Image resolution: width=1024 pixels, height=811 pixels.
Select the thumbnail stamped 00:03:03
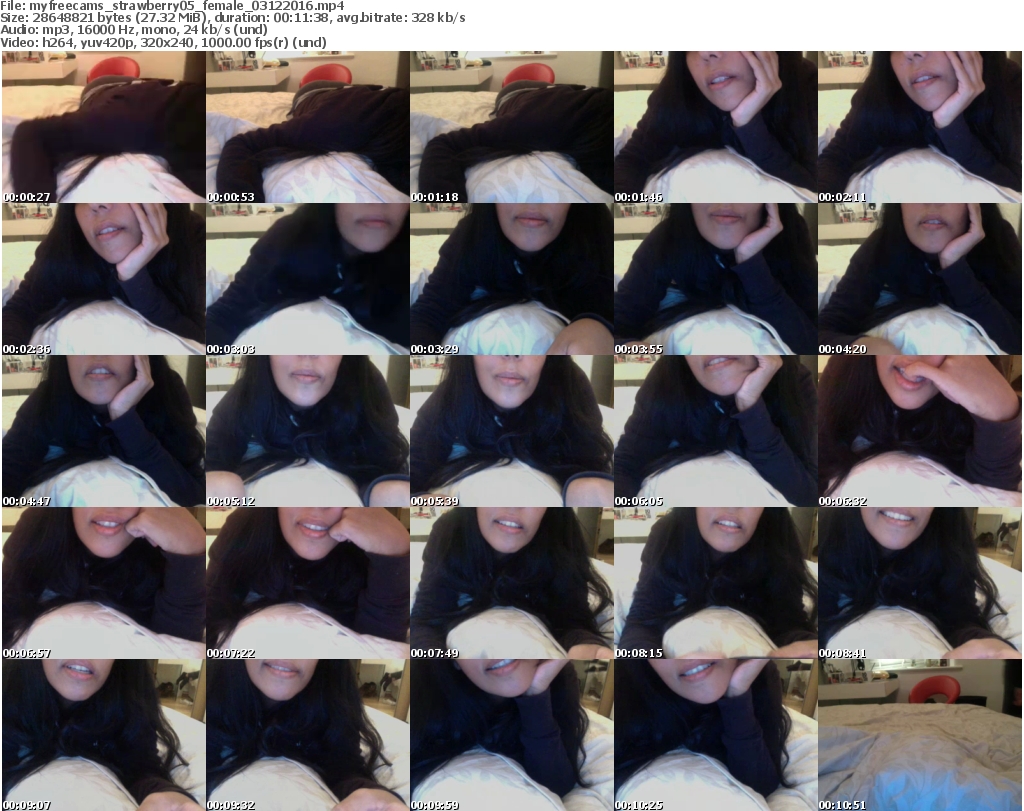coord(308,279)
